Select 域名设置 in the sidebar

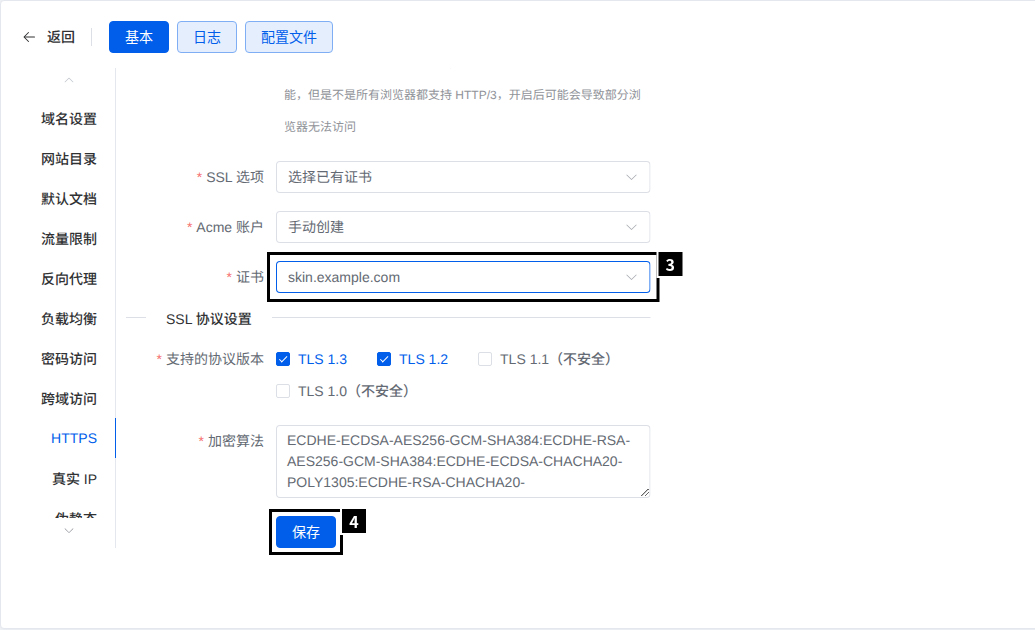point(69,119)
